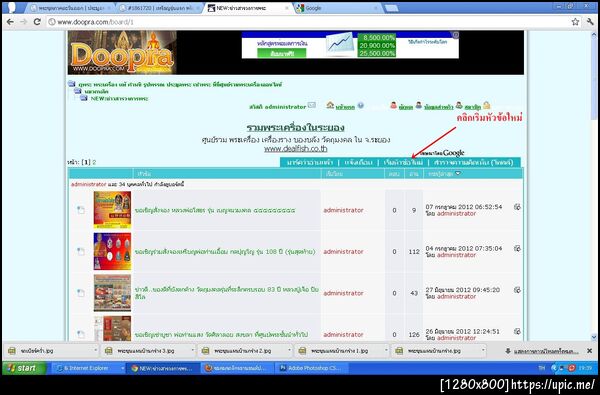
Task: Bookmark the page with the star icon
Action: (x=575, y=22)
